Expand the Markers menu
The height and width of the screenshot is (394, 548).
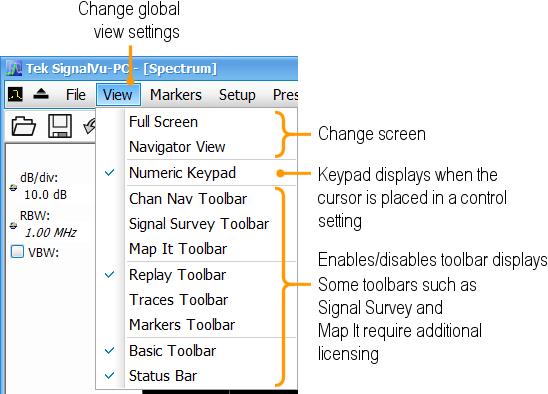(176, 94)
